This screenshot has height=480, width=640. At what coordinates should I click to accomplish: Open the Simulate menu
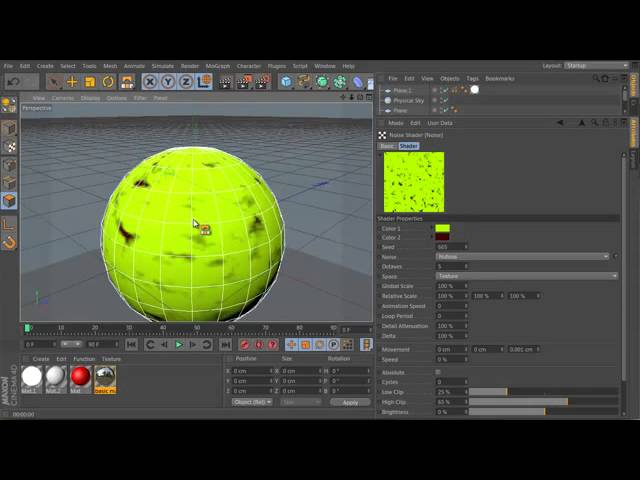point(163,66)
